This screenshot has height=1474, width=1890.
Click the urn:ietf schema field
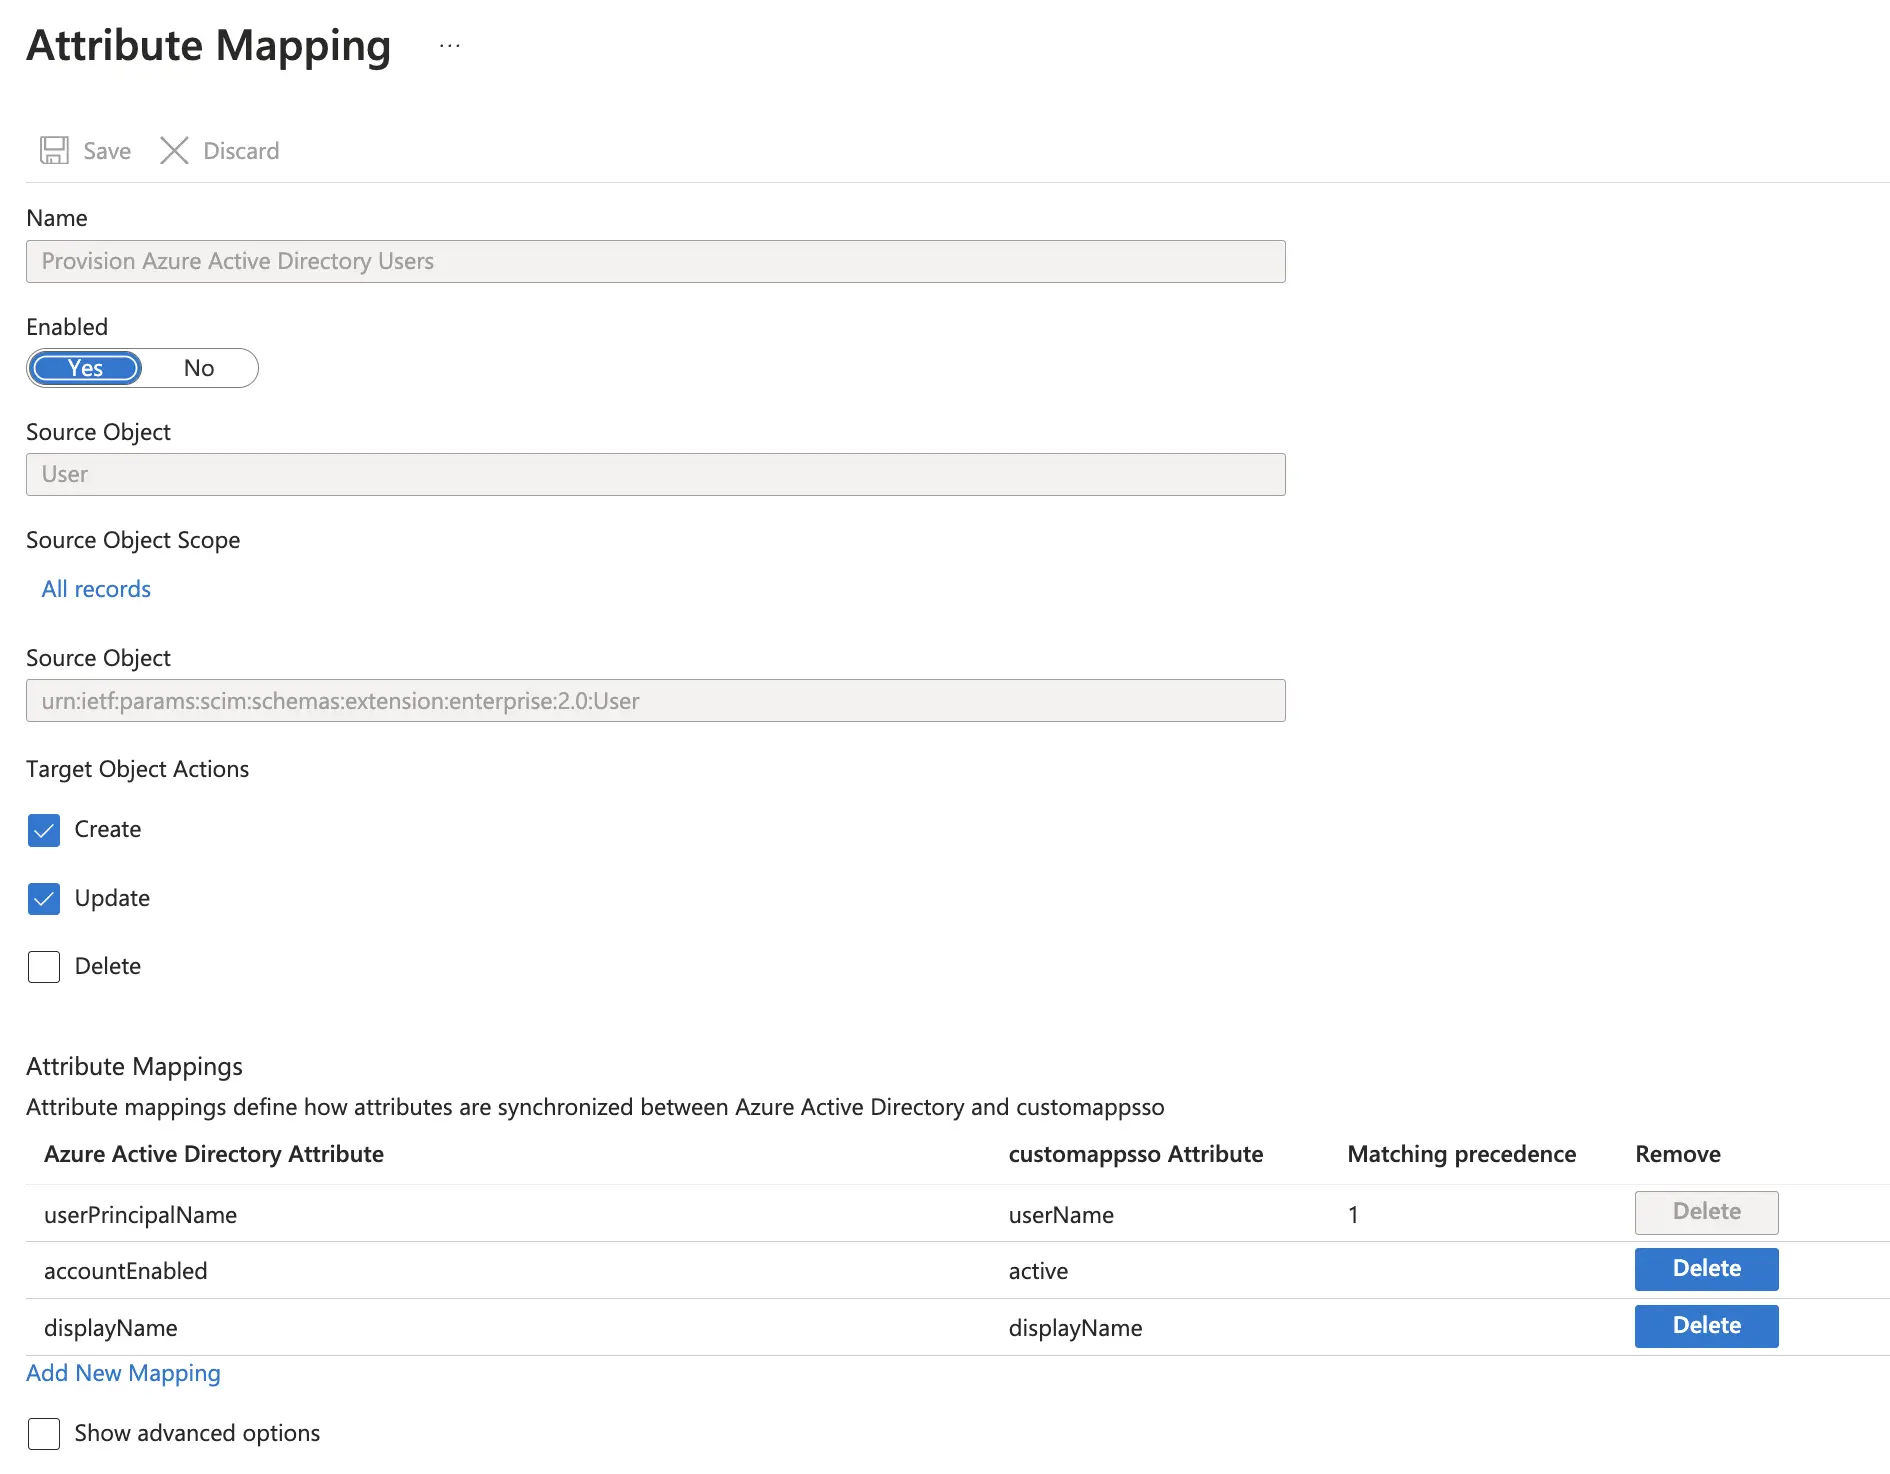coord(656,701)
